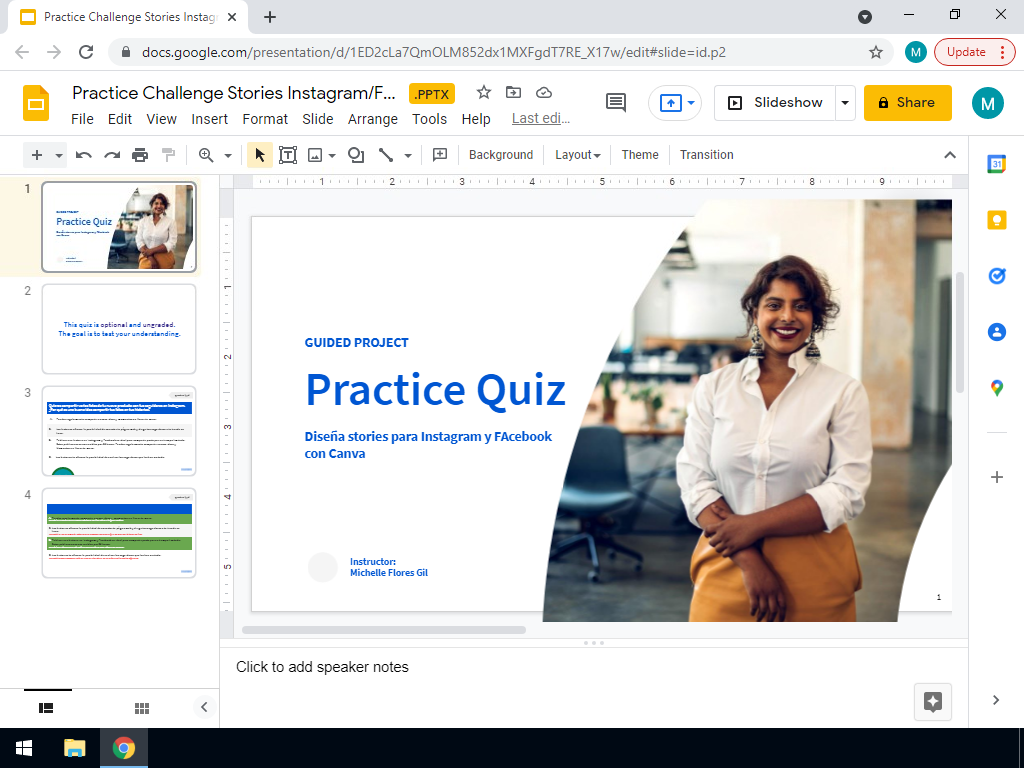
Task: Open Google Keep in side panel
Action: click(996, 221)
